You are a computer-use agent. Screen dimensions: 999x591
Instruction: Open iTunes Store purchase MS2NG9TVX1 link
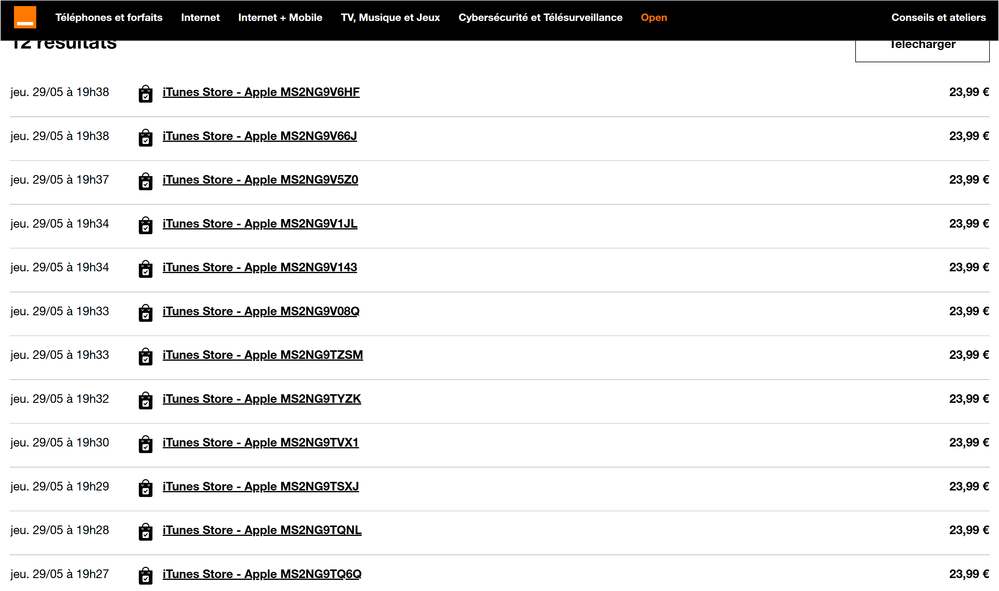point(261,443)
